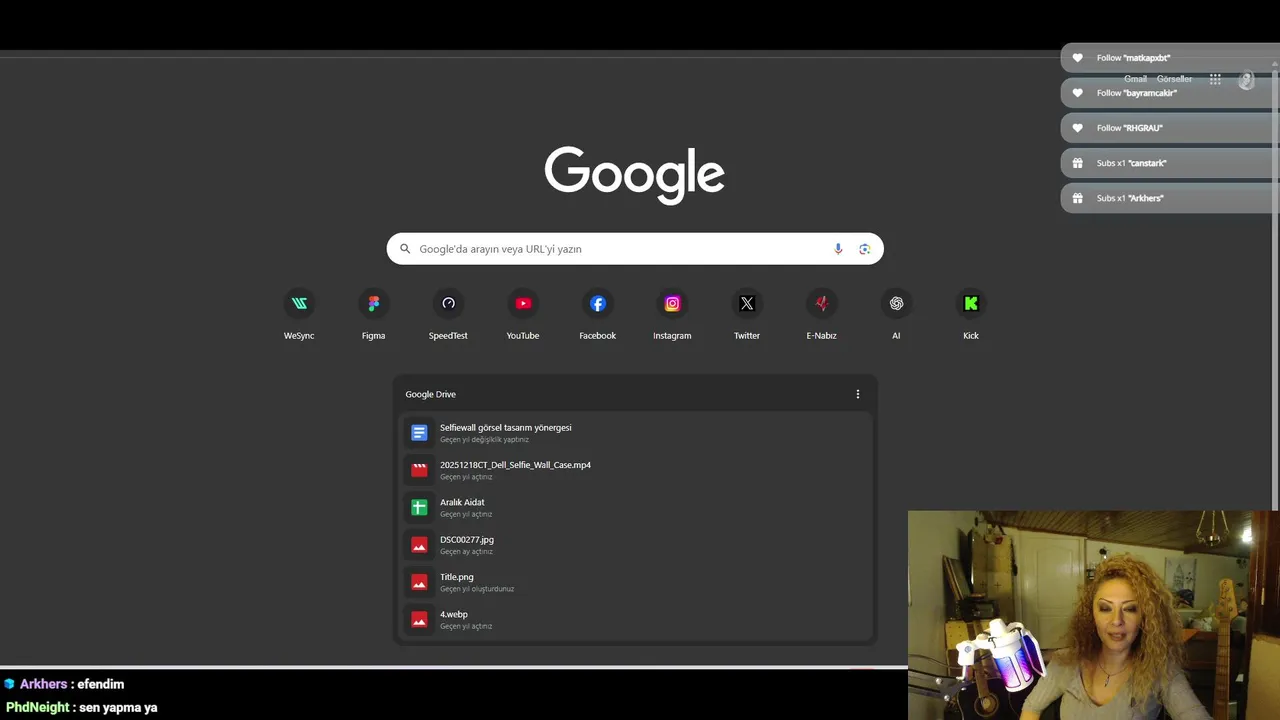Open the Figma shortcut
This screenshot has width=1280, height=720.
[x=373, y=314]
